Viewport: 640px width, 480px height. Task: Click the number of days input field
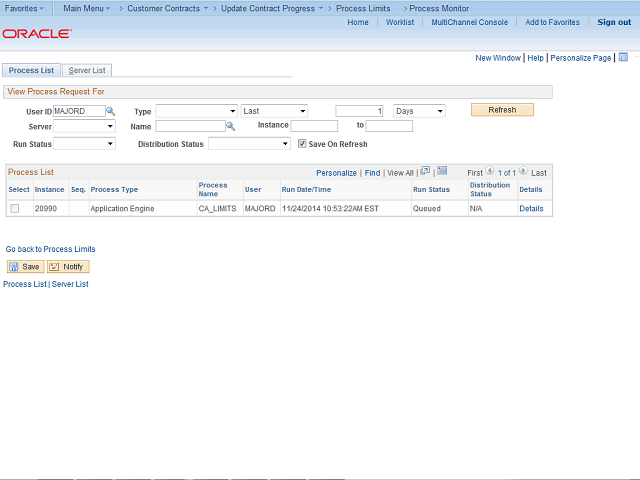359,111
